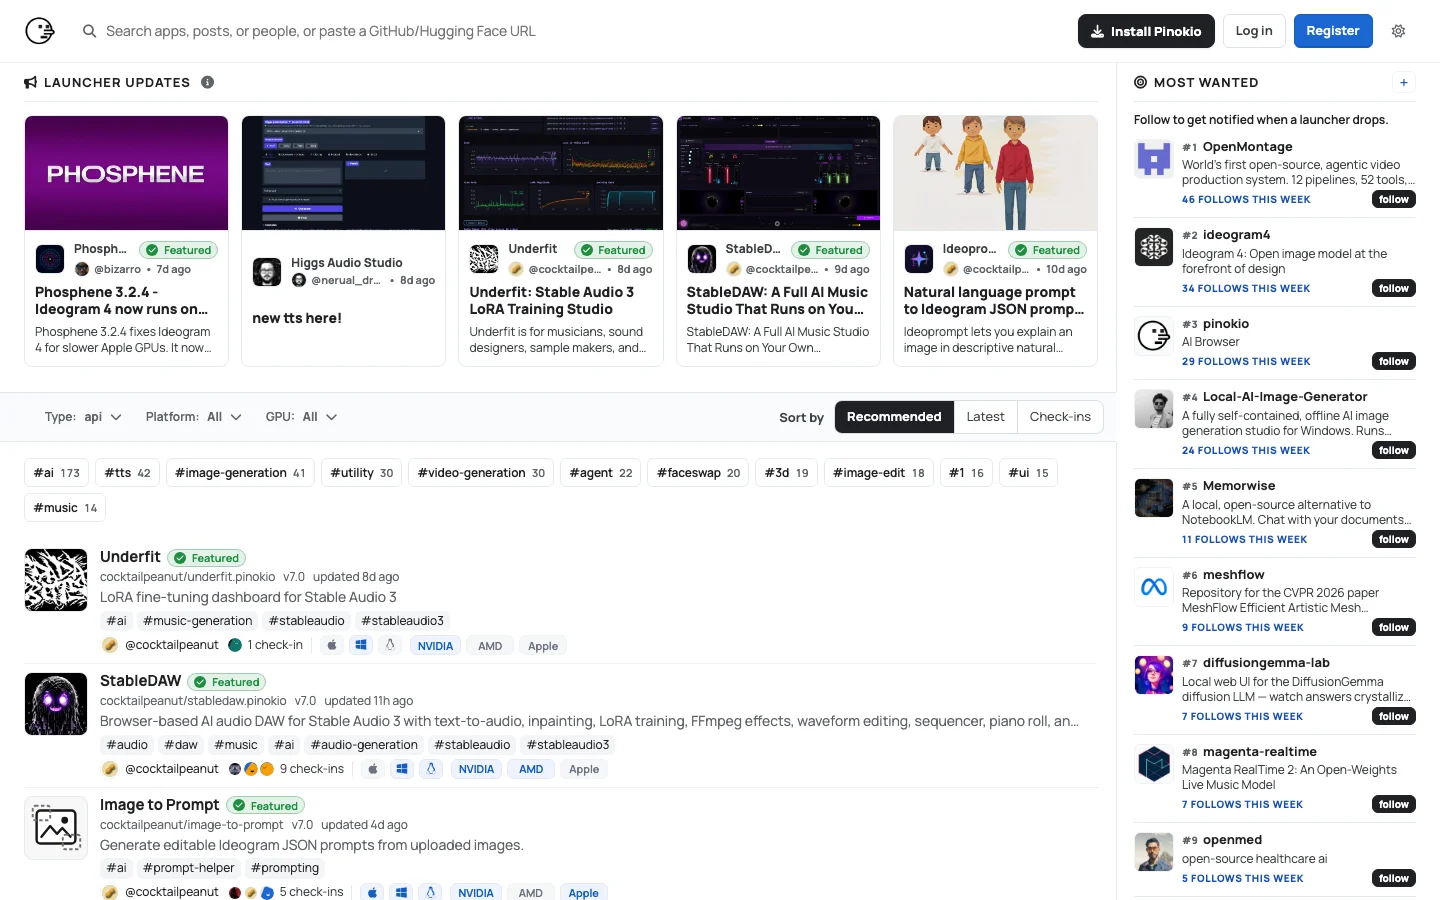The image size is (1440, 900).
Task: Select the #faceswap tag
Action: click(698, 473)
